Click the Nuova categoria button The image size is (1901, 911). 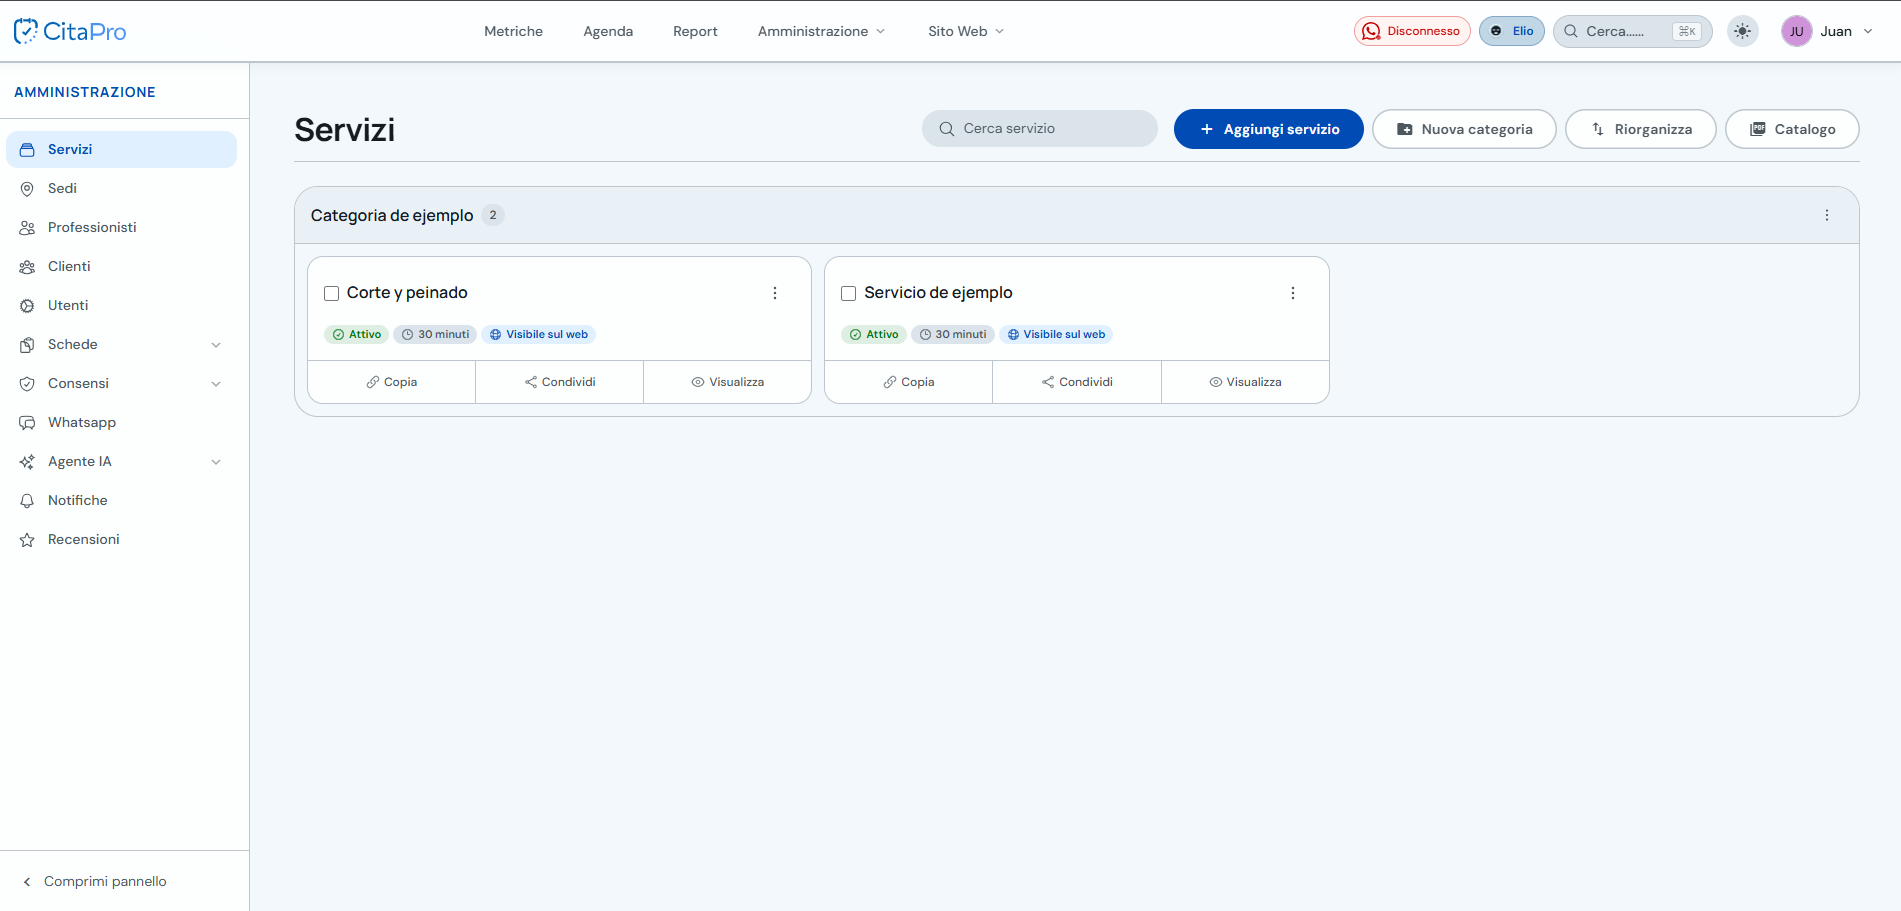coord(1464,129)
